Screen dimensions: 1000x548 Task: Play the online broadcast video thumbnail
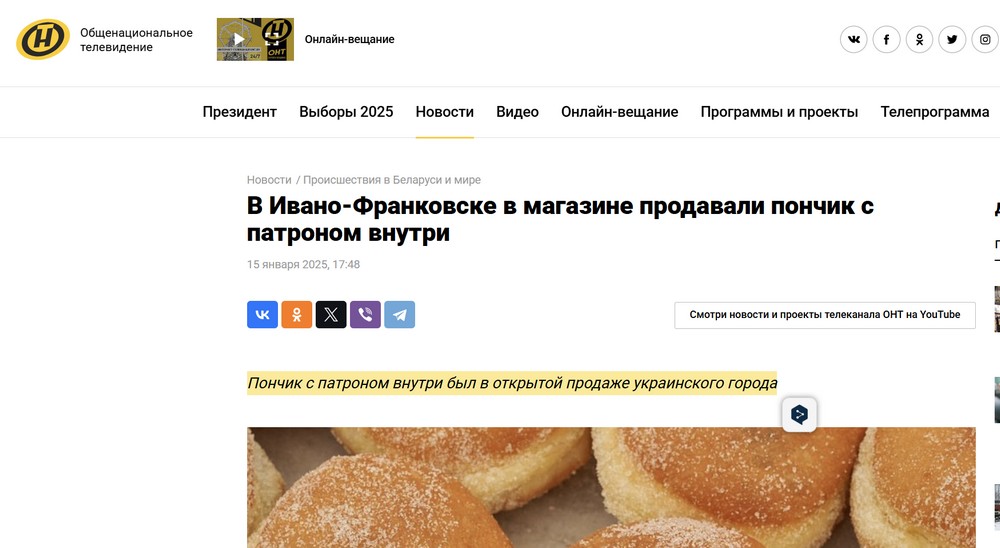pos(255,40)
